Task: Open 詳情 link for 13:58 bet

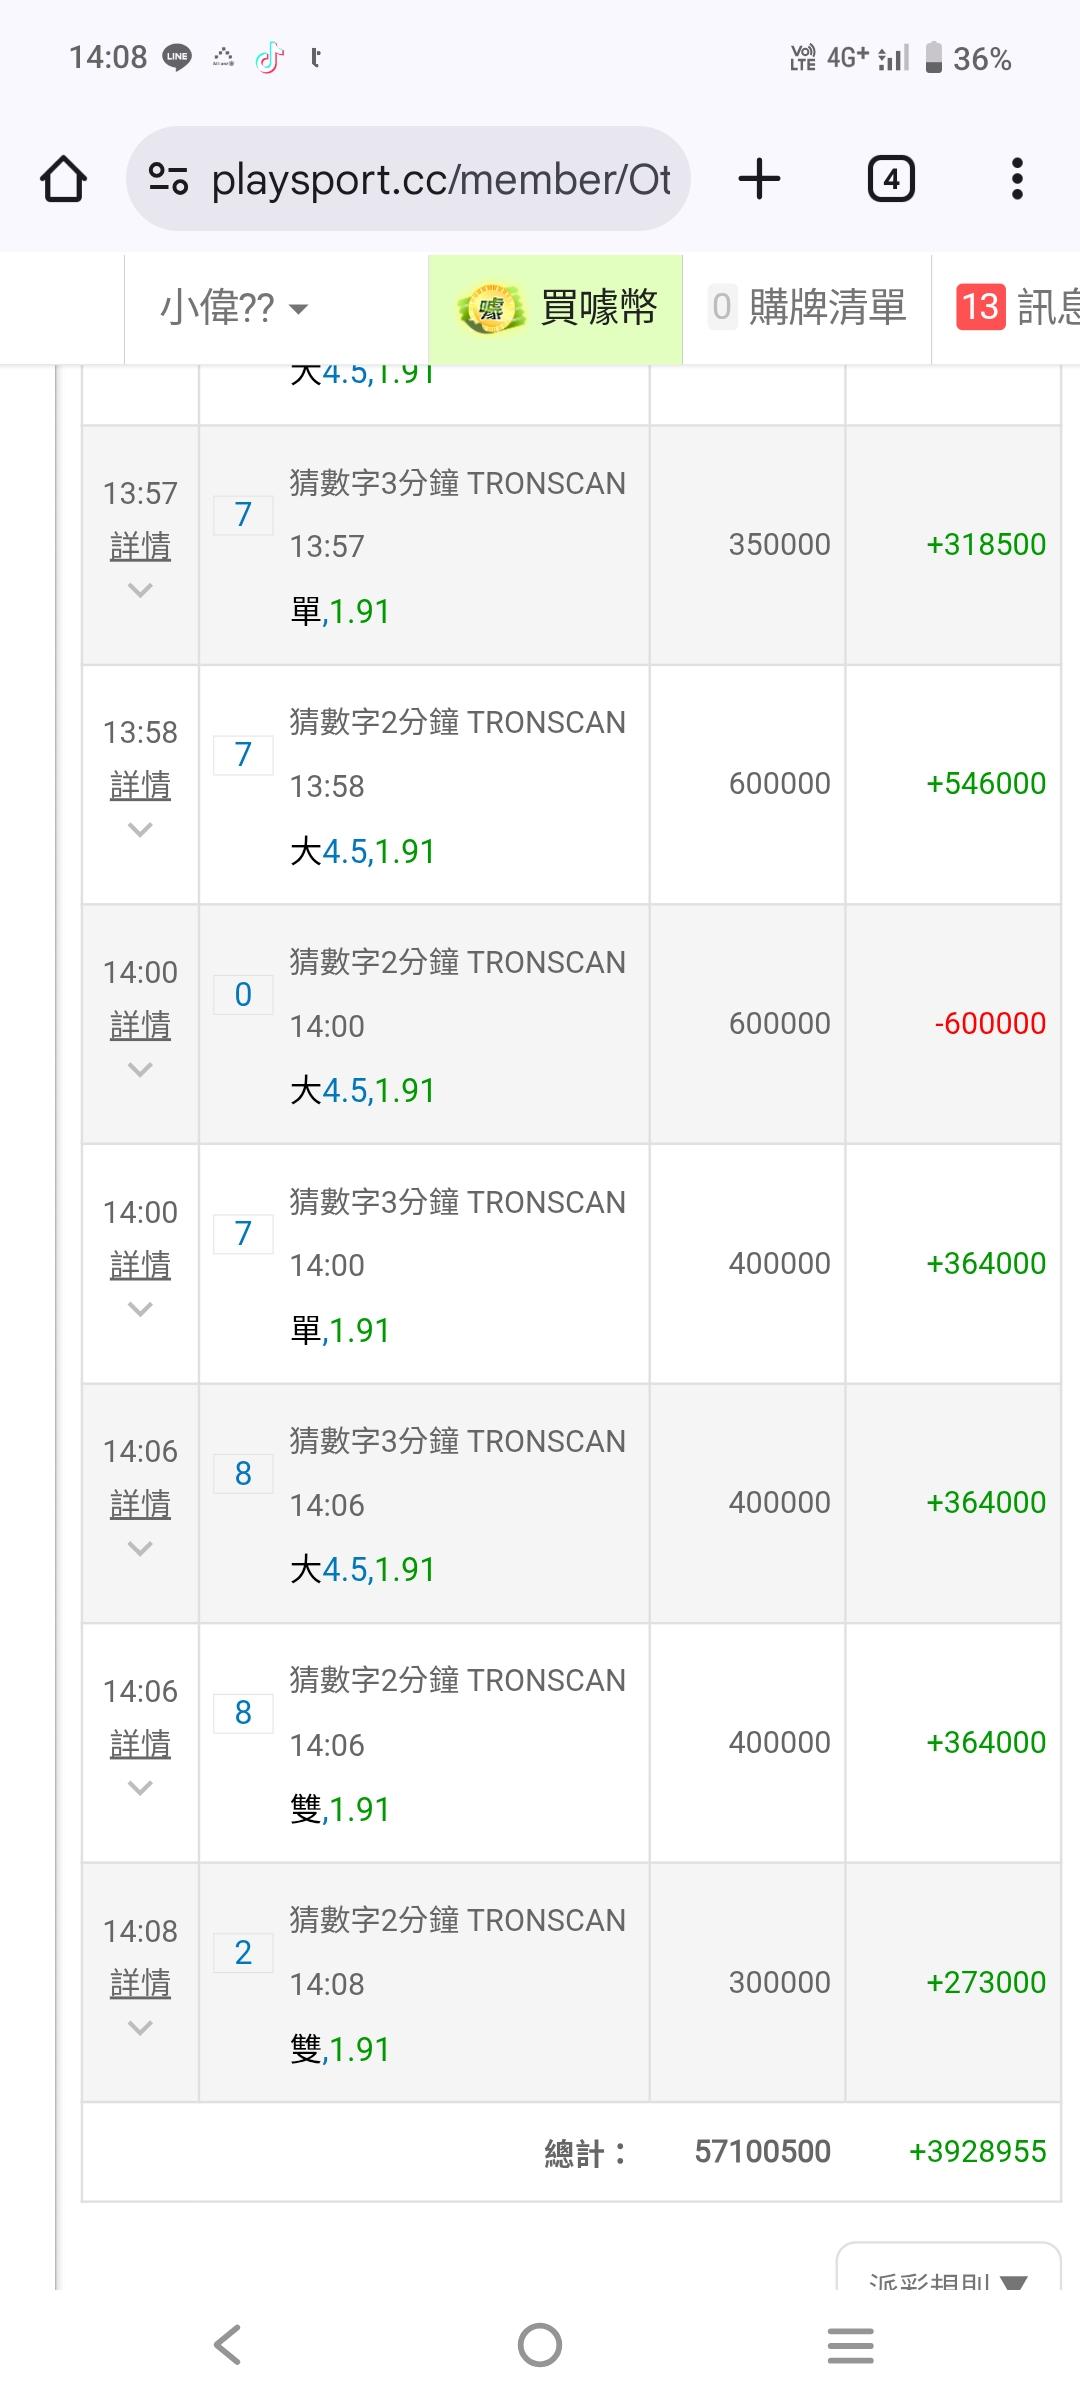Action: (140, 786)
